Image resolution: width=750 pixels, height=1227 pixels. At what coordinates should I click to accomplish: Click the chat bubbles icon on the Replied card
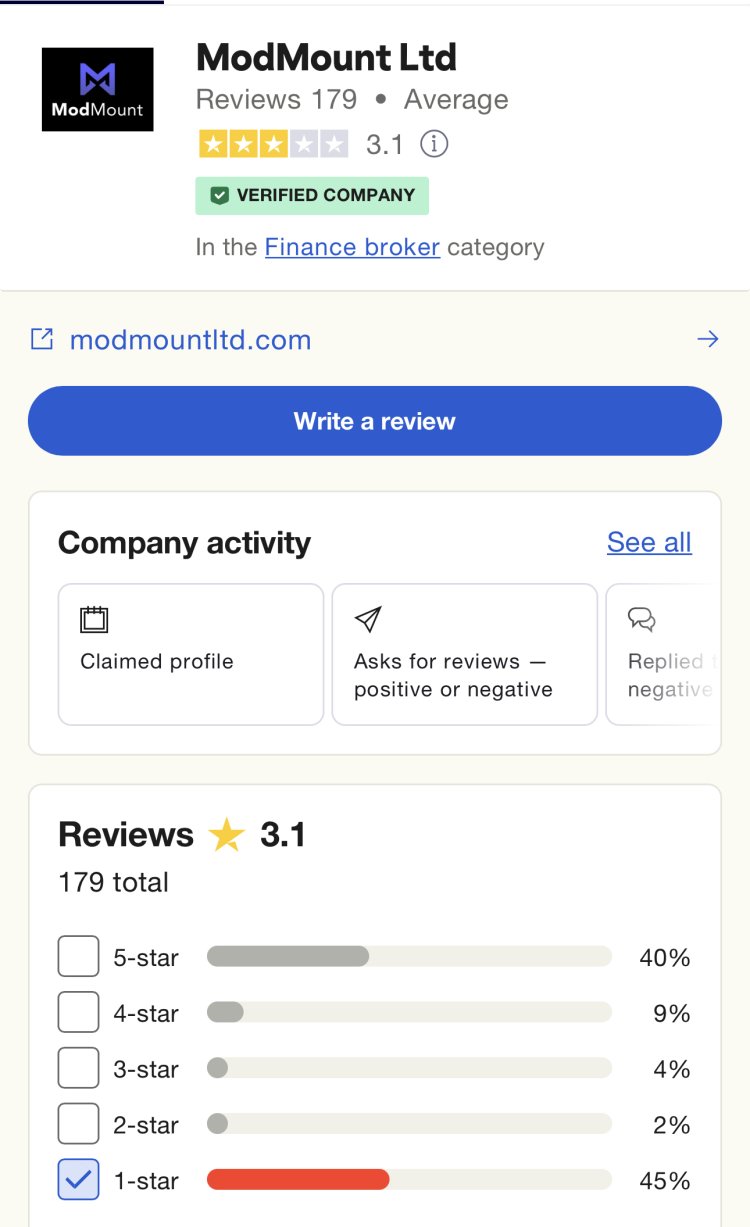641,620
